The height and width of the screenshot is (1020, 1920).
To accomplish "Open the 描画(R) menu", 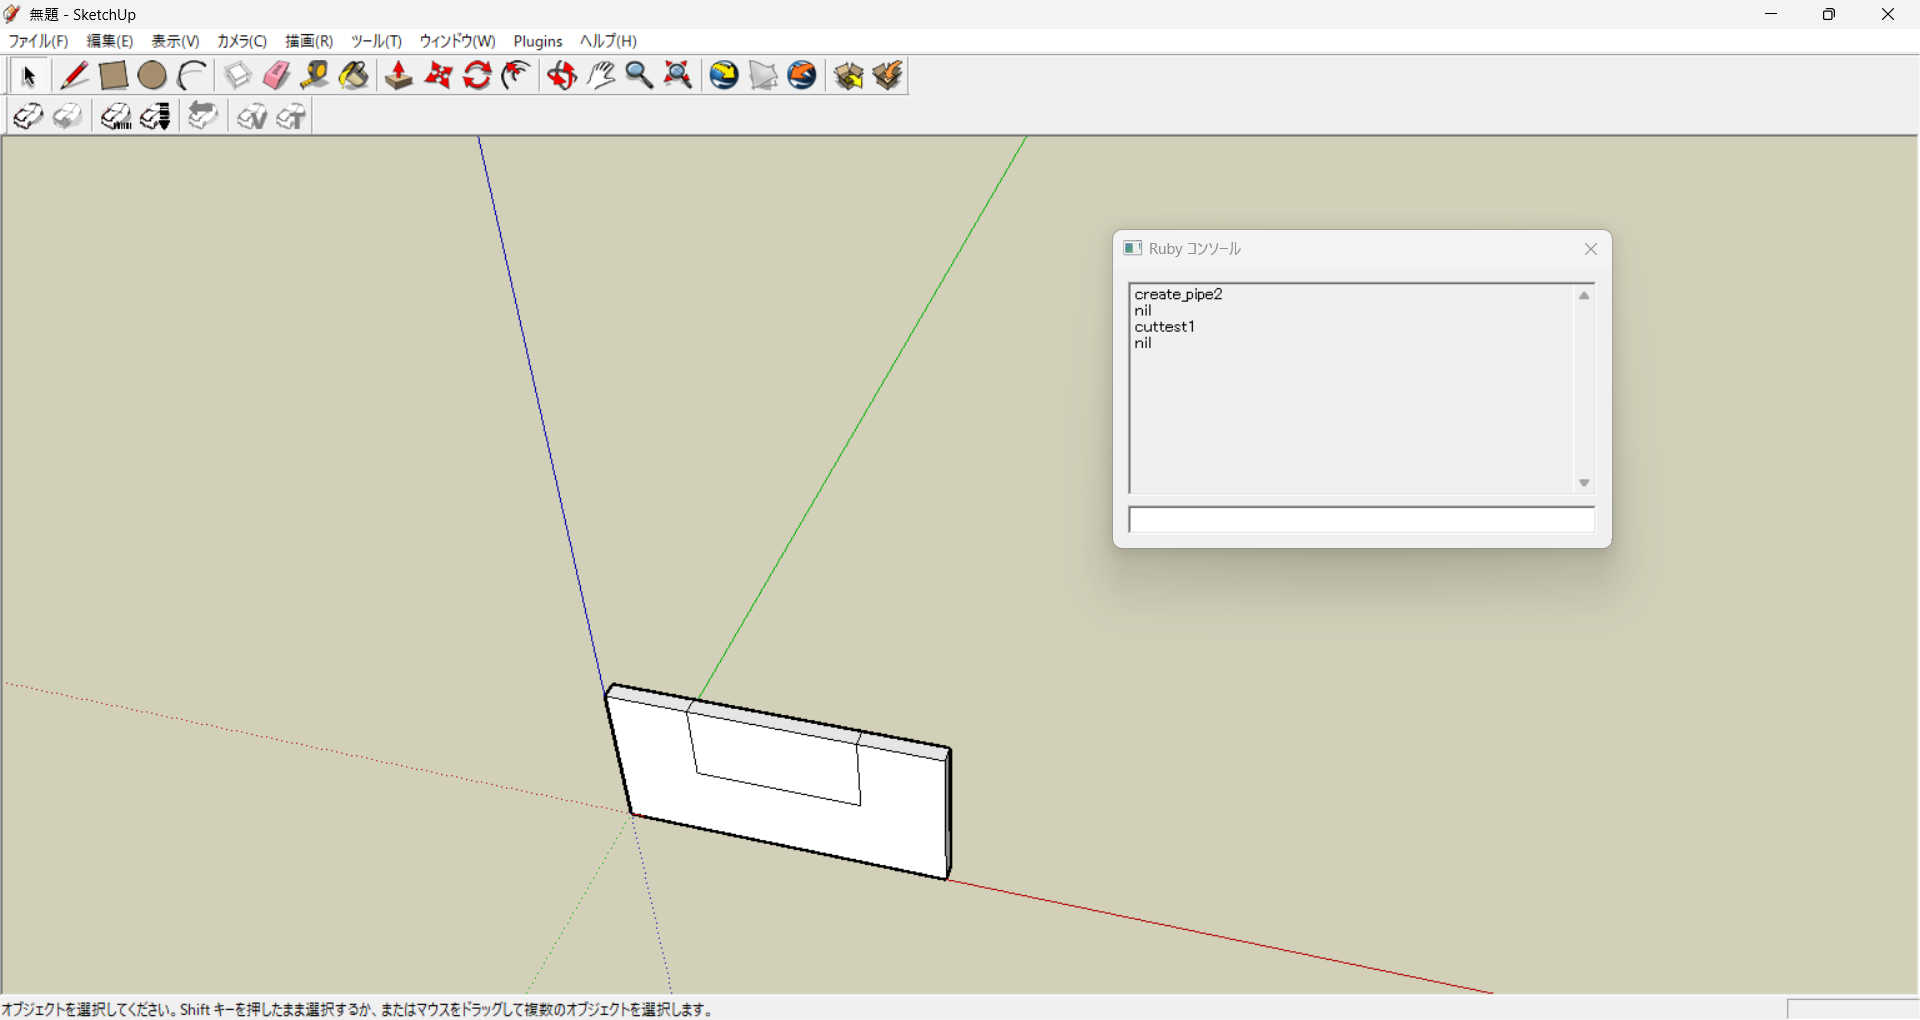I will [x=309, y=41].
